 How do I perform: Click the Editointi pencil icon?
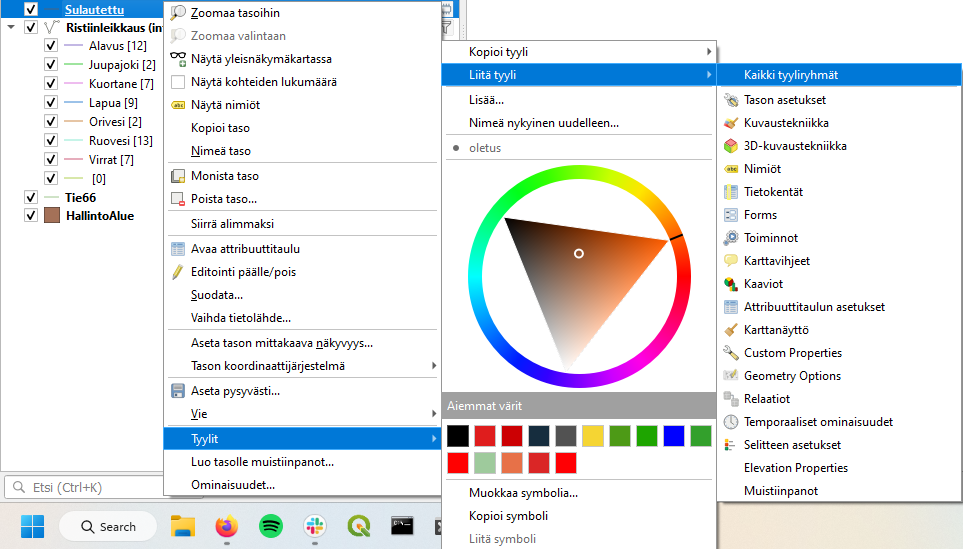coord(178,272)
